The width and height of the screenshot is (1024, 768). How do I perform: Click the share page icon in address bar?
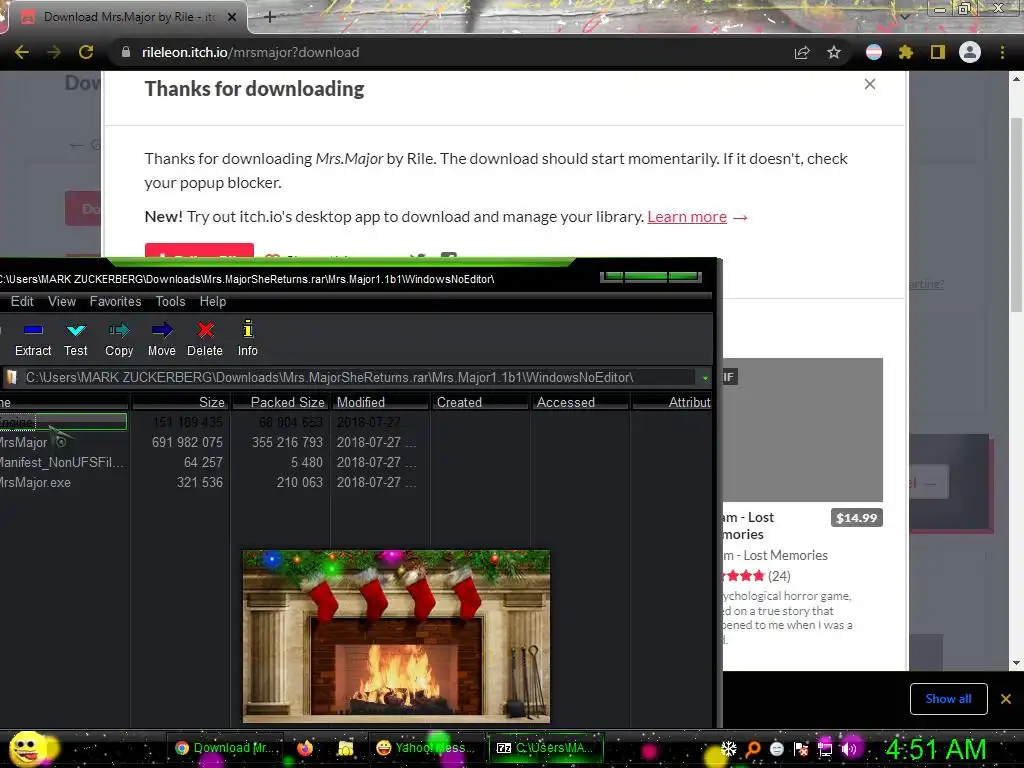tap(802, 52)
